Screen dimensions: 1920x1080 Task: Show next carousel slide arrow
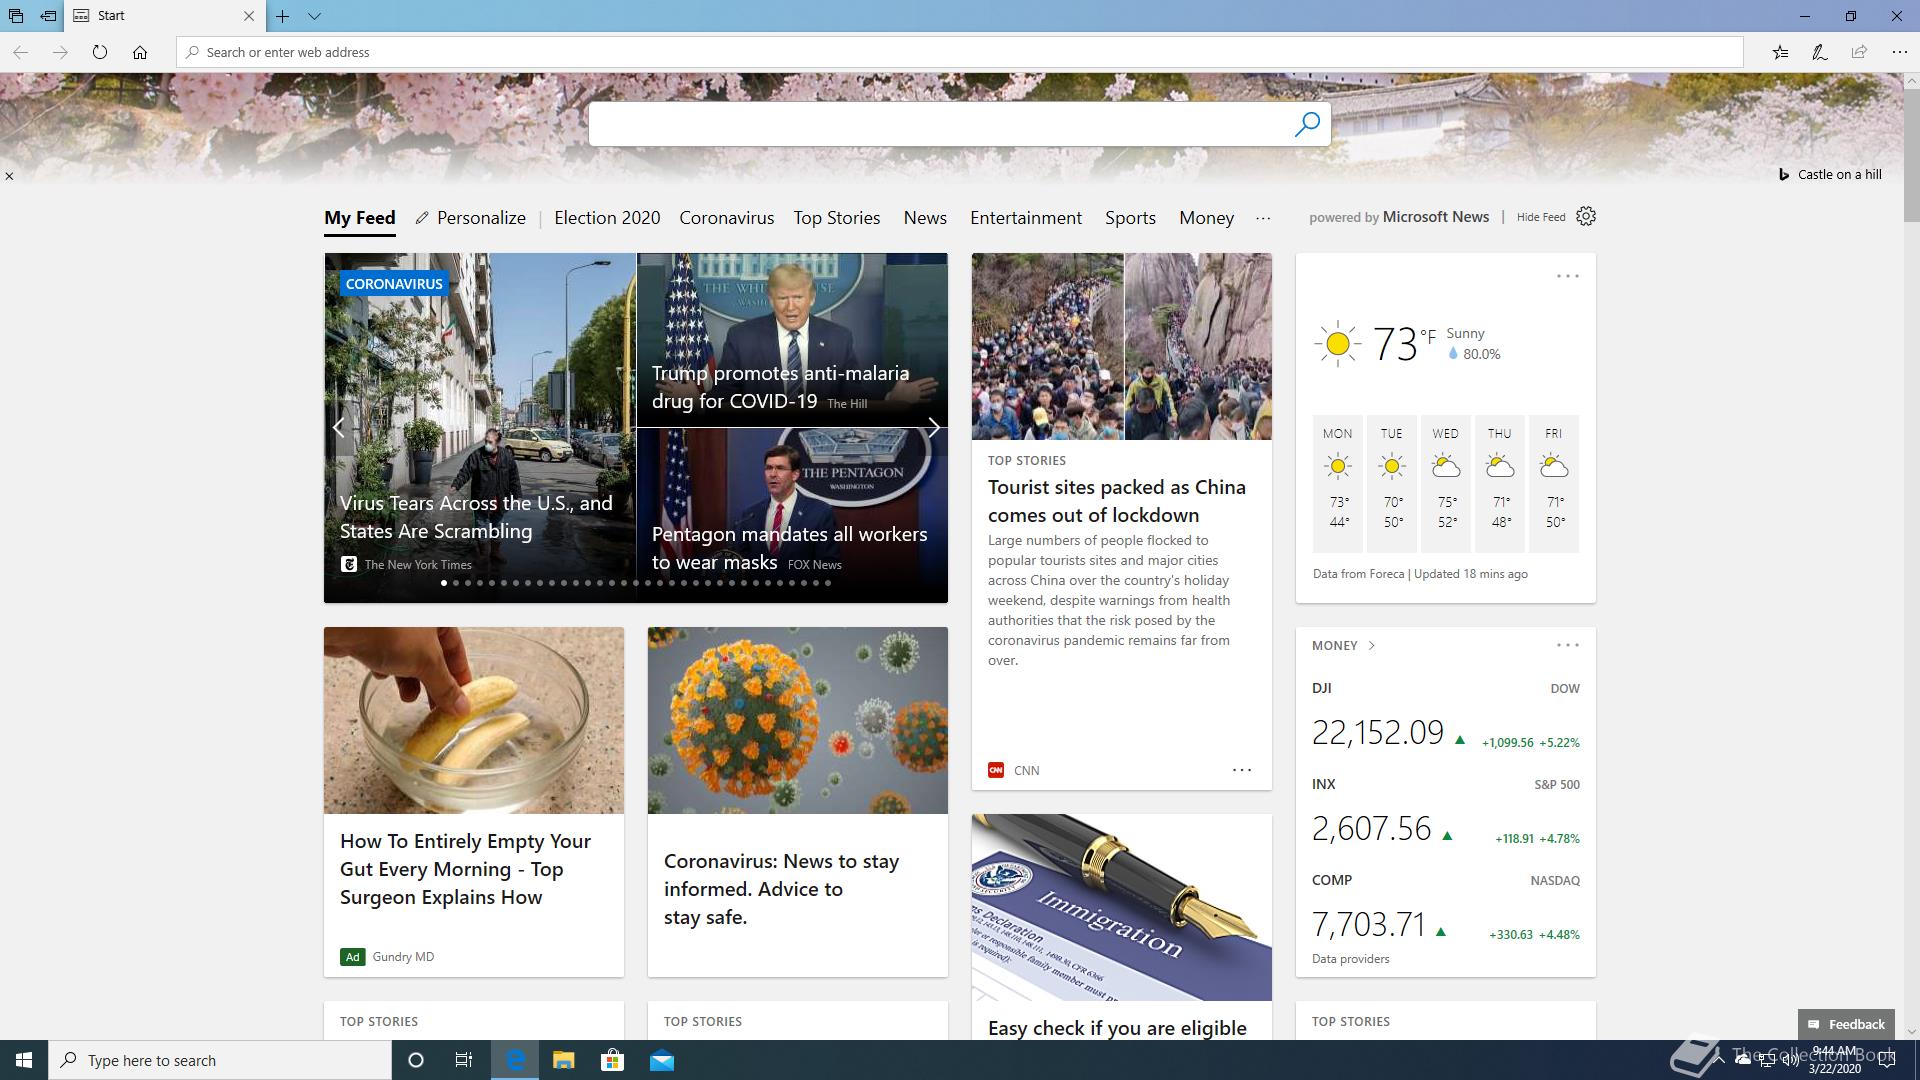933,428
